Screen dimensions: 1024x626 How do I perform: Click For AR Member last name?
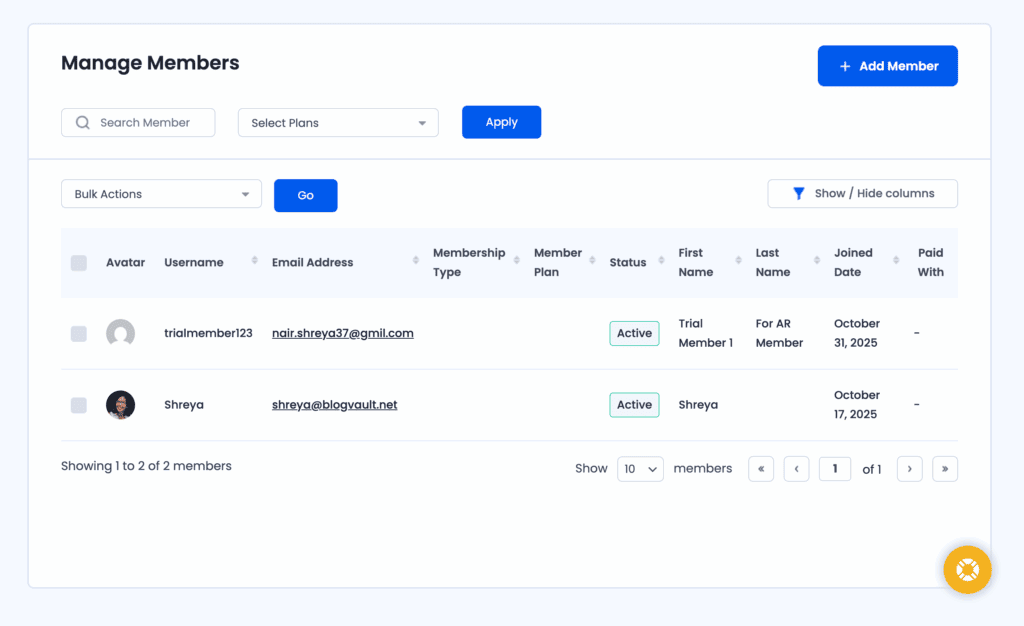[x=779, y=333]
